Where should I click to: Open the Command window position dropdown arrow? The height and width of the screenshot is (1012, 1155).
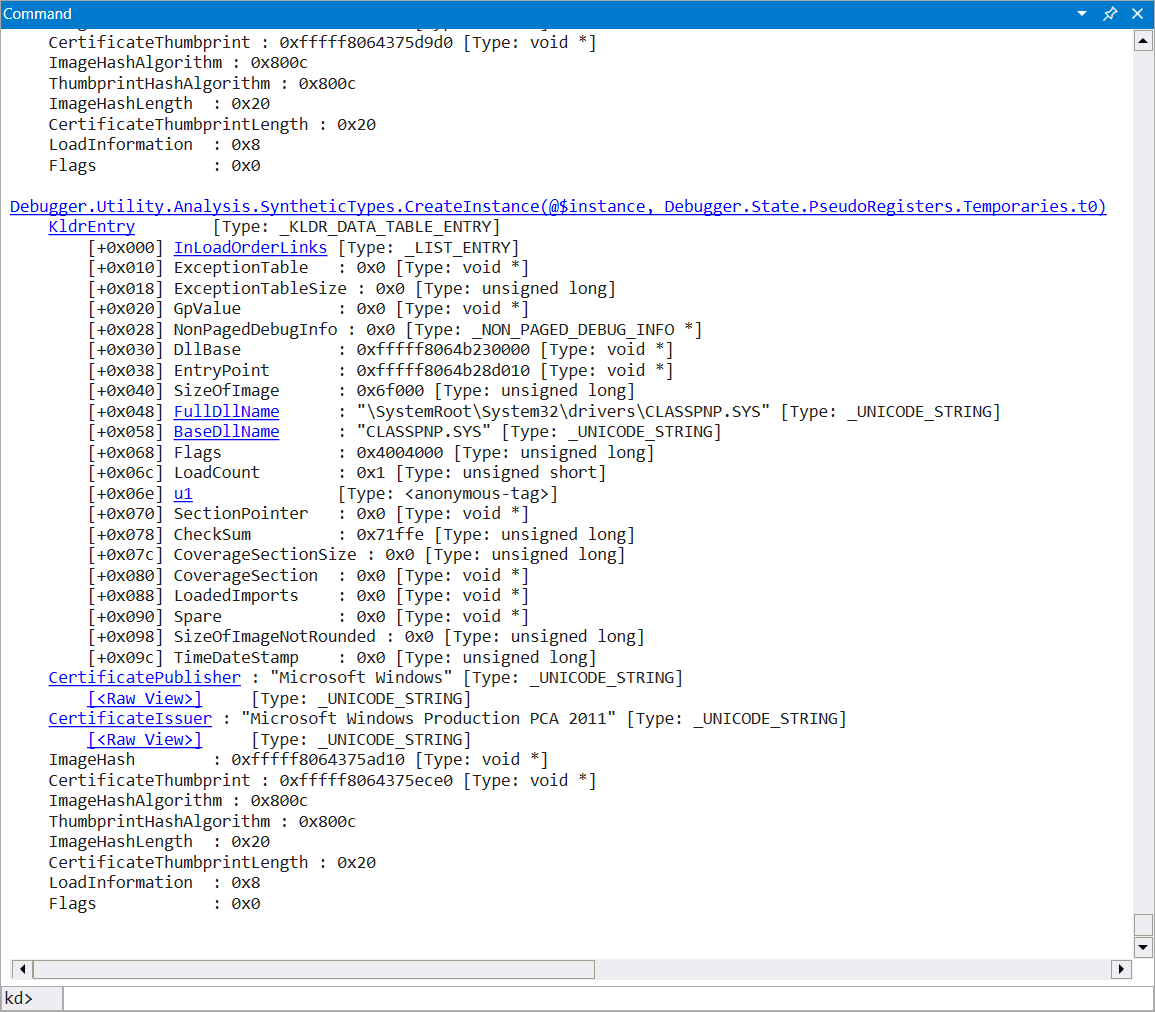pyautogui.click(x=1082, y=14)
